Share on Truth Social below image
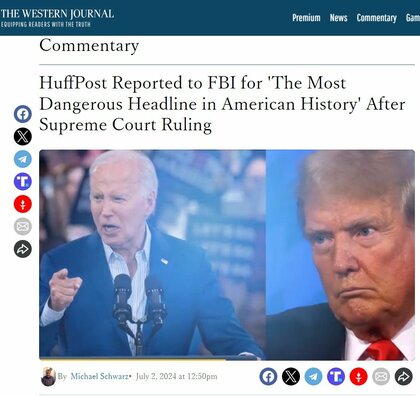The image size is (420, 396). (x=336, y=377)
